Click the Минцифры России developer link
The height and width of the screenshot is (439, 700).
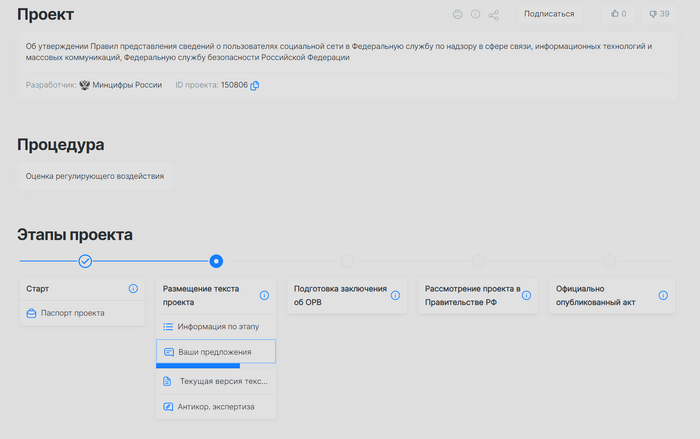(x=127, y=85)
